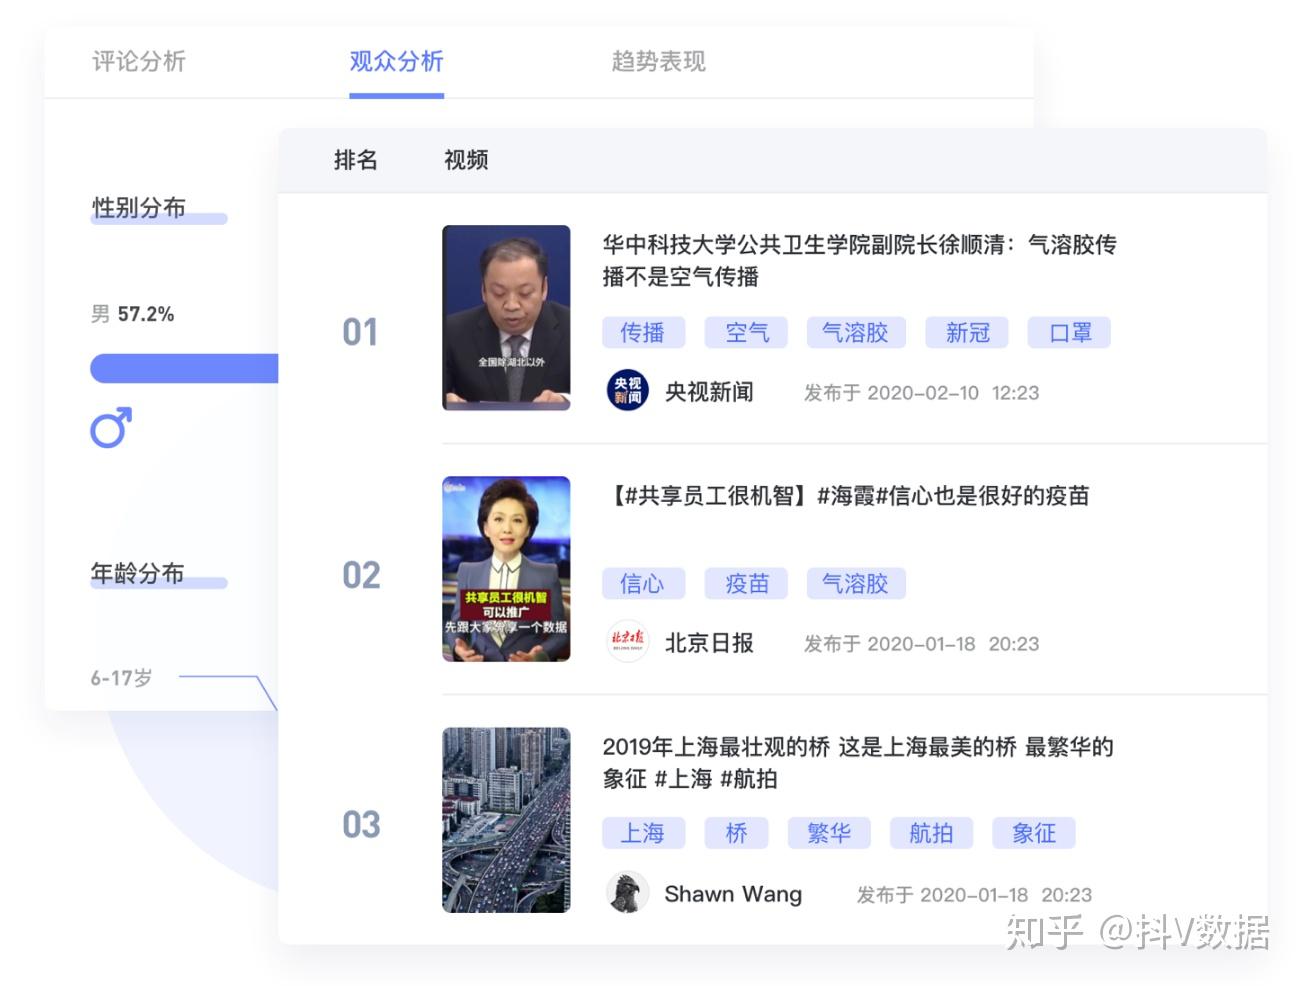
Task: Click the 男 57.2% label
Action: (x=132, y=314)
